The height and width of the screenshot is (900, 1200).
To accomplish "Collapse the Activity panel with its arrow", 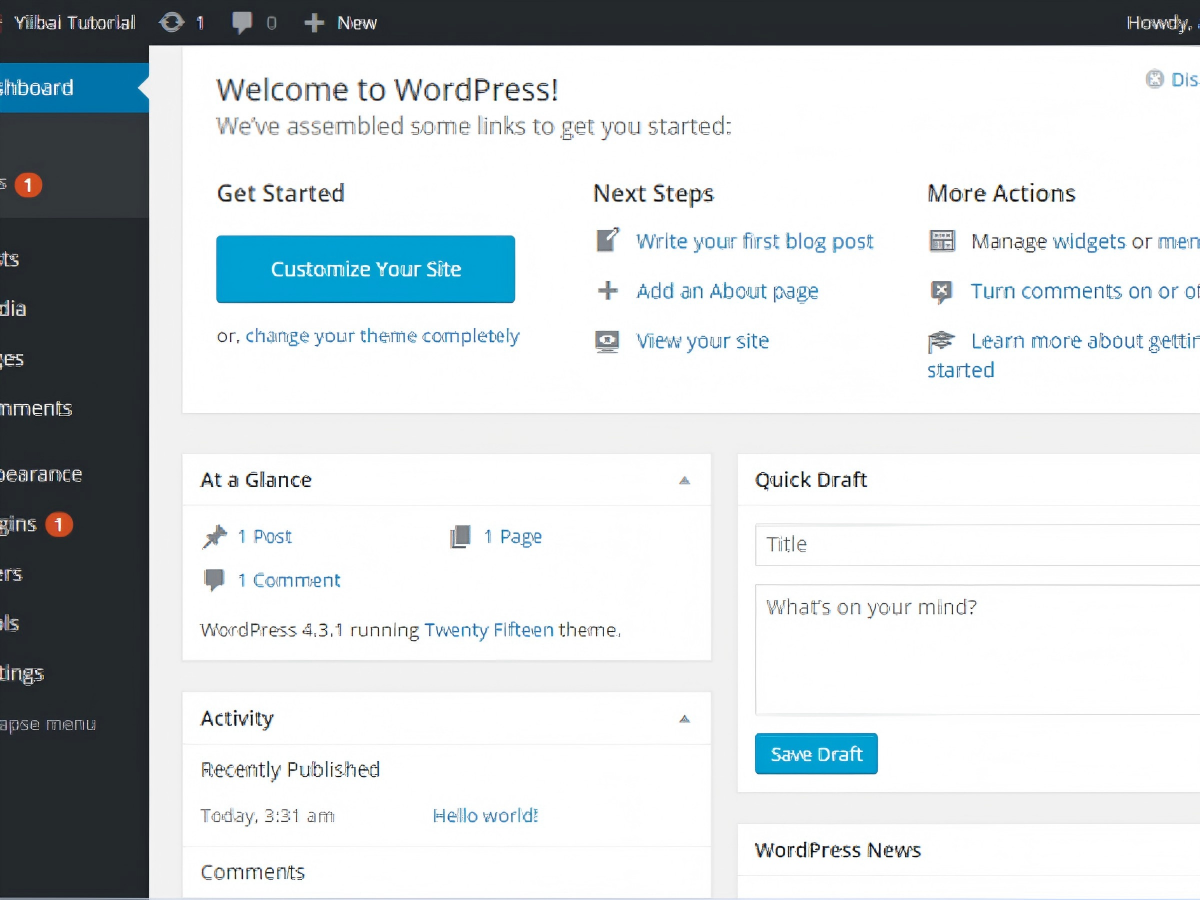I will tap(684, 718).
